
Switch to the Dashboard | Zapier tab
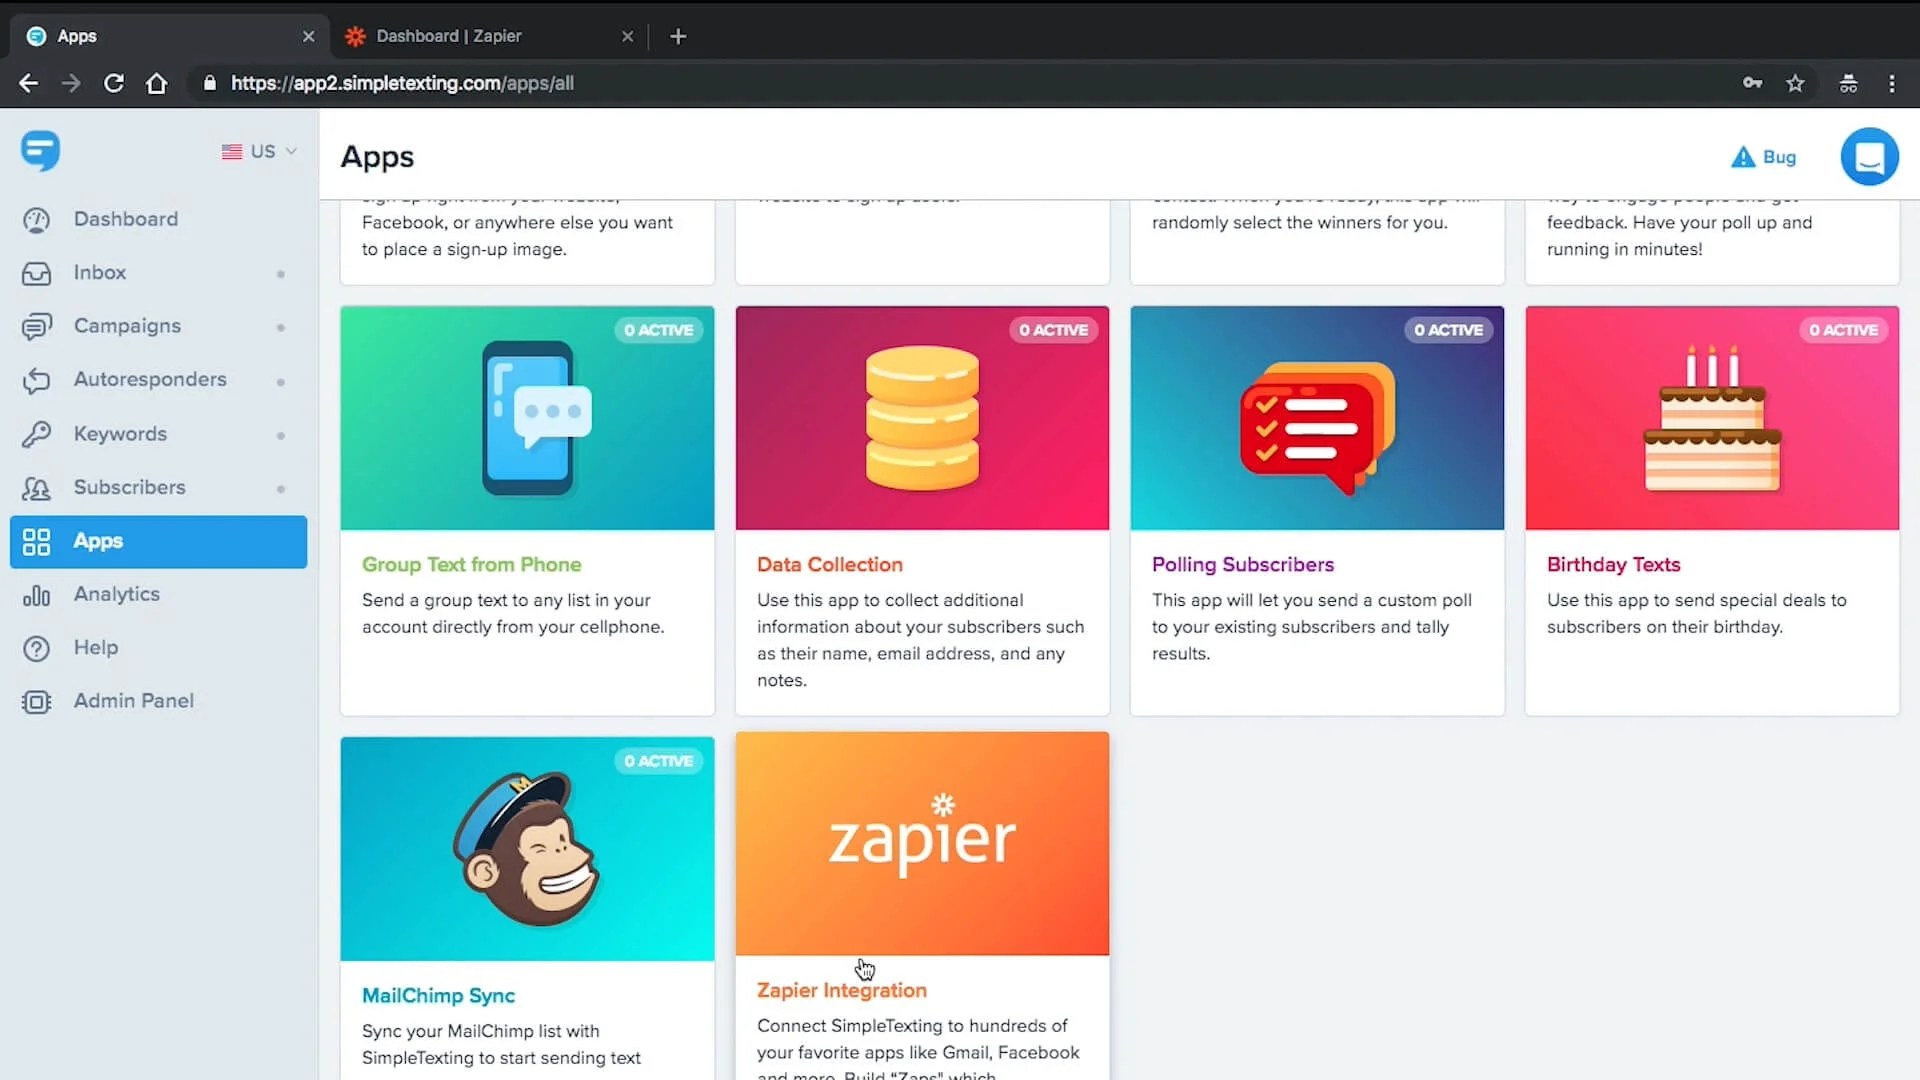click(x=448, y=36)
